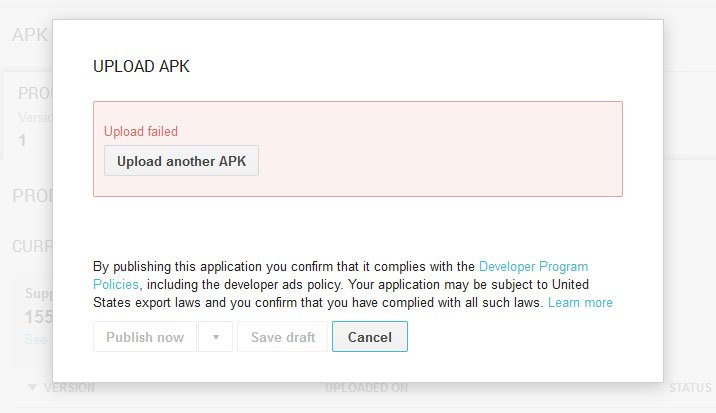Viewport: 716px width, 413px height.
Task: Click the APK page heading behind dialog
Action: tap(30, 35)
